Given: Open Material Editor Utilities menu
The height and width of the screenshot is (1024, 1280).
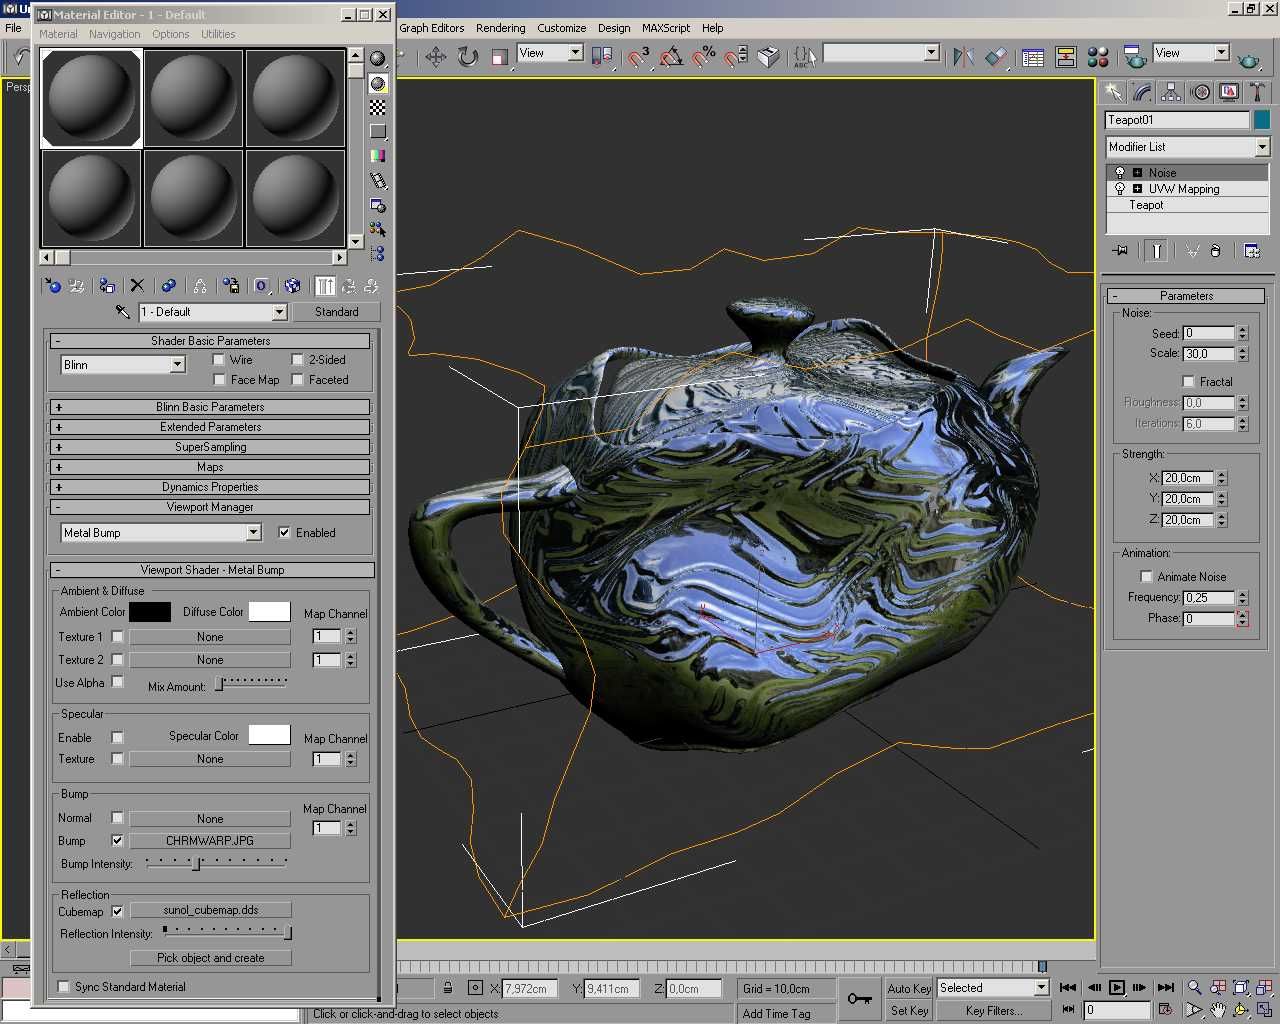Looking at the screenshot, I should (x=218, y=34).
